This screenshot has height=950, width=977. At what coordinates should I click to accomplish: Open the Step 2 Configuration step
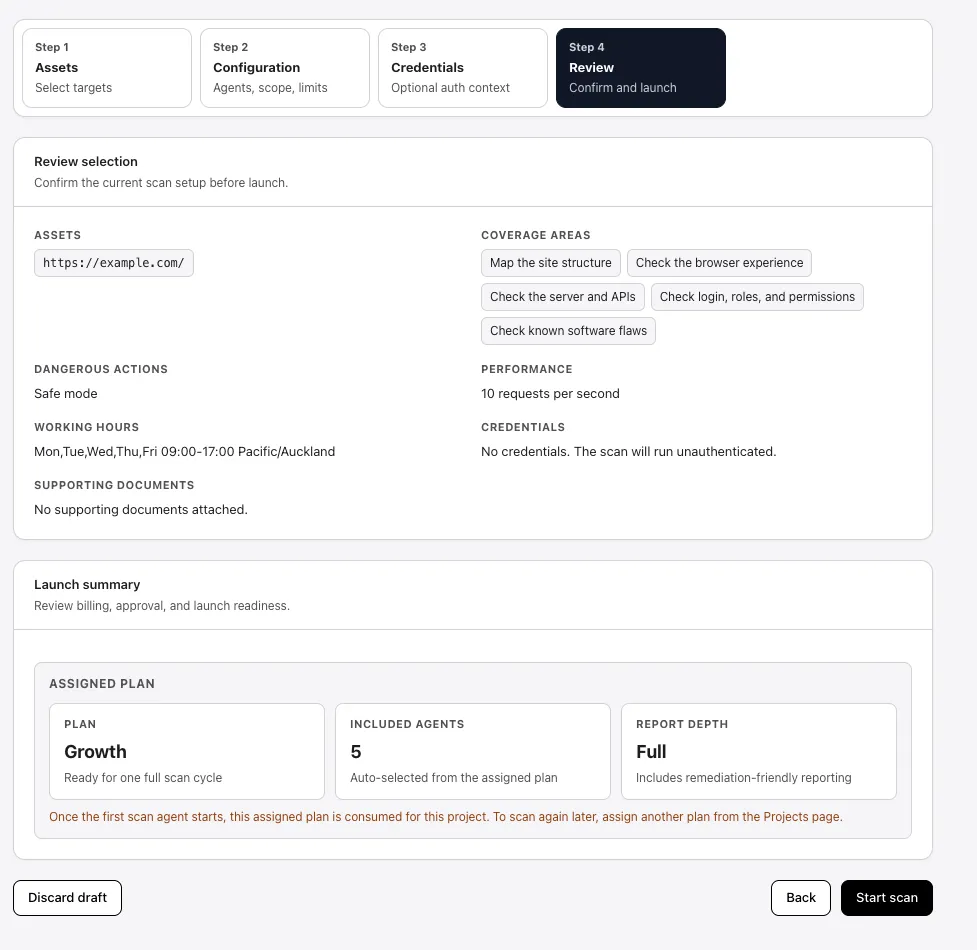284,67
